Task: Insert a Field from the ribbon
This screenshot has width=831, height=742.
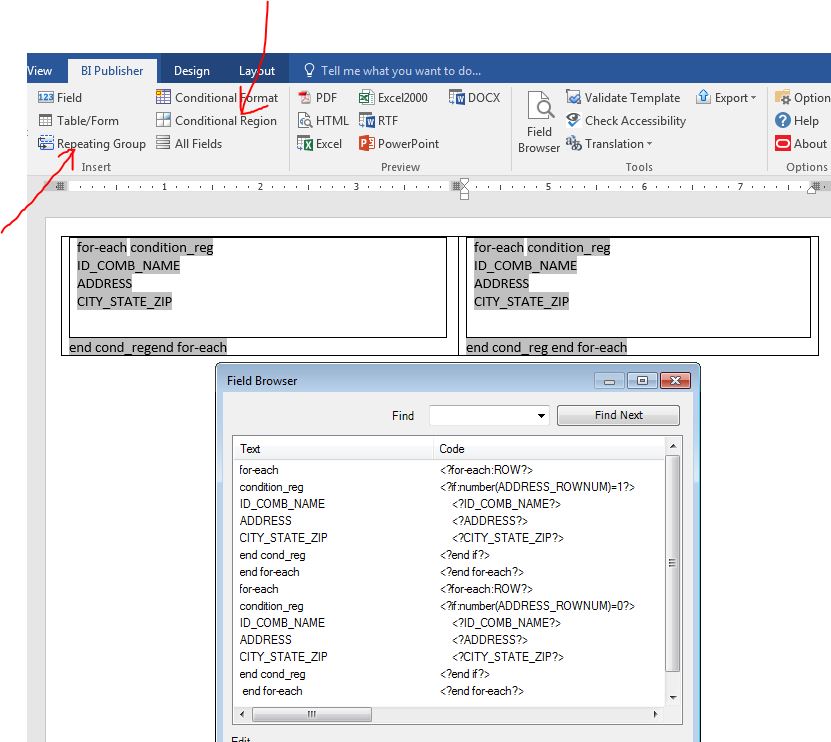Action: click(60, 98)
